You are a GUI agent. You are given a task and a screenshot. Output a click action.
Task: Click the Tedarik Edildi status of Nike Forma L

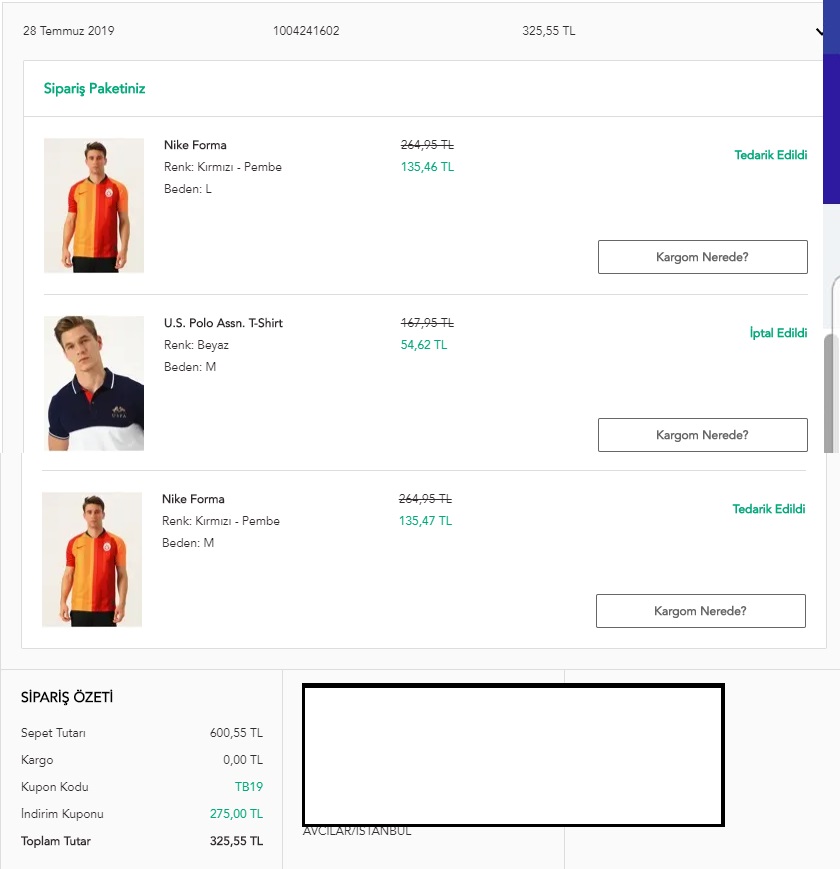771,155
